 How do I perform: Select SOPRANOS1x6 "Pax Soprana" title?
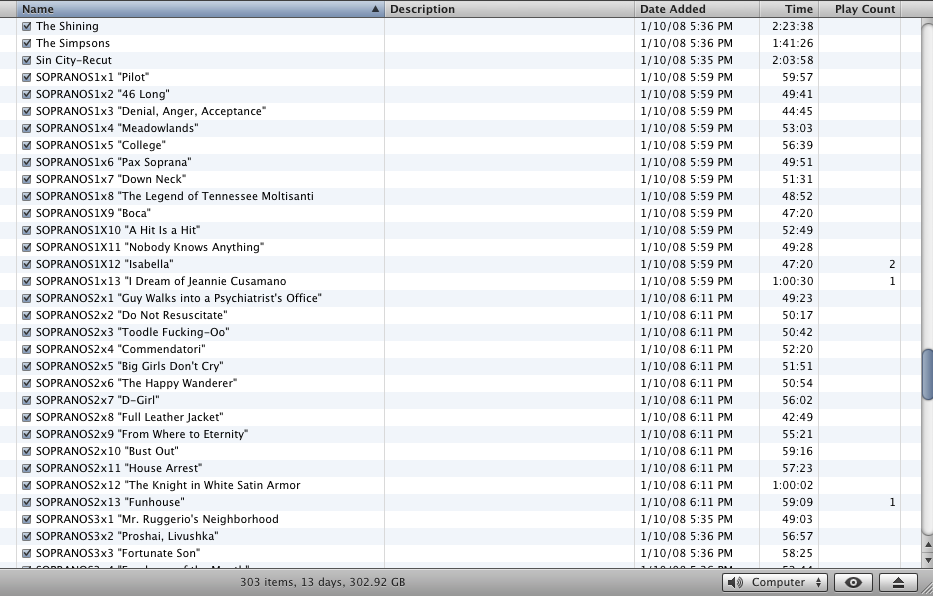click(x=113, y=162)
